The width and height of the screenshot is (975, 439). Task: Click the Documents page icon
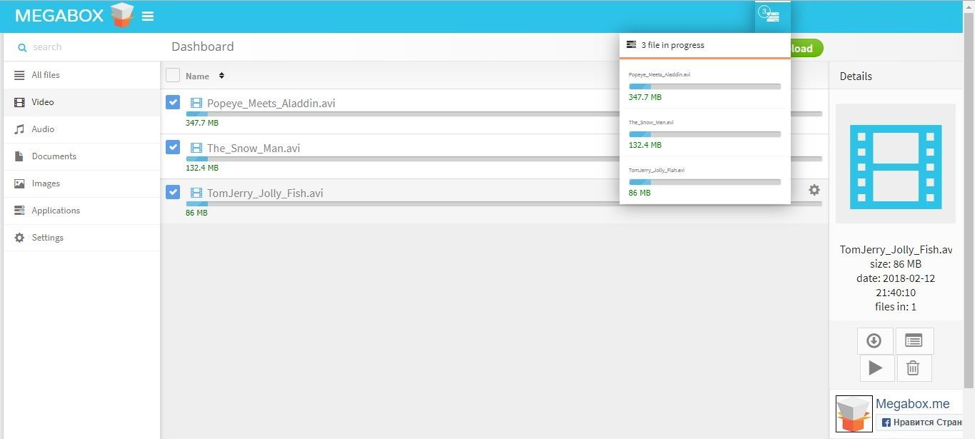[x=19, y=157]
